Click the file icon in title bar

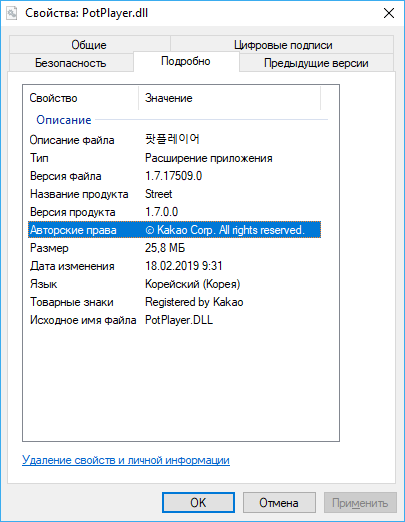pyautogui.click(x=12, y=13)
